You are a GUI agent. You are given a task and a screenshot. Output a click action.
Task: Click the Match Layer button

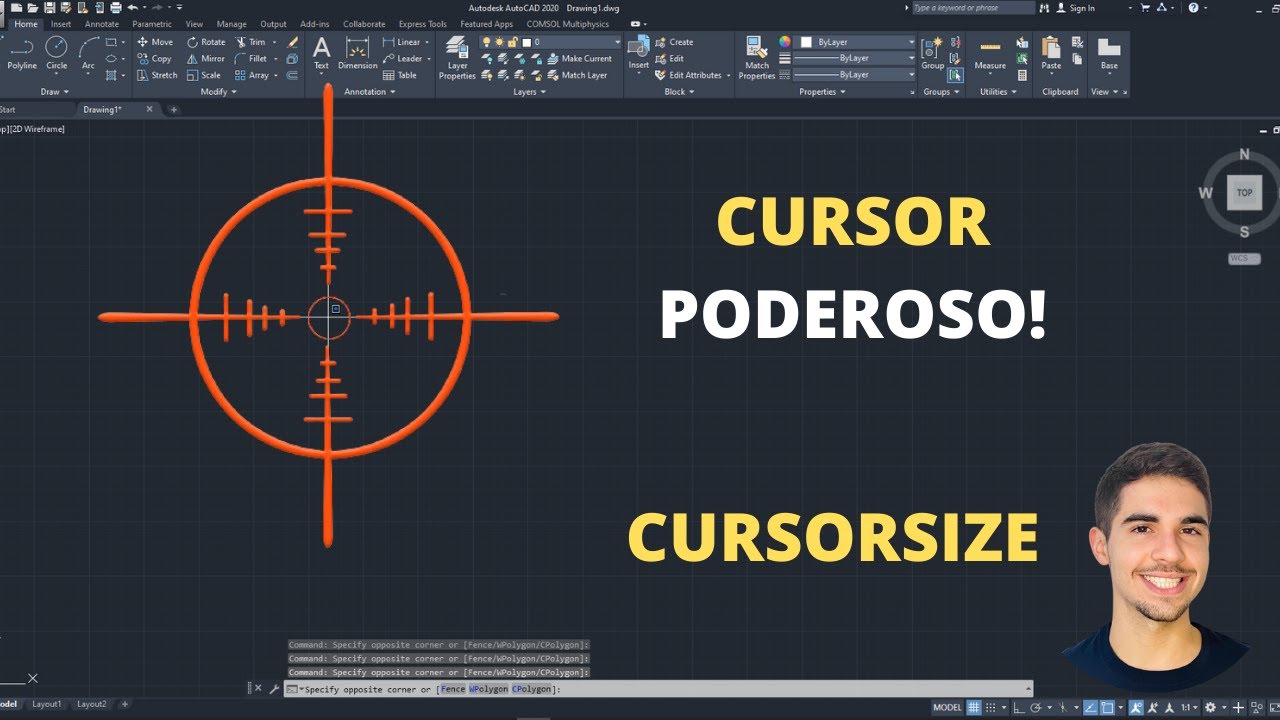click(576, 75)
